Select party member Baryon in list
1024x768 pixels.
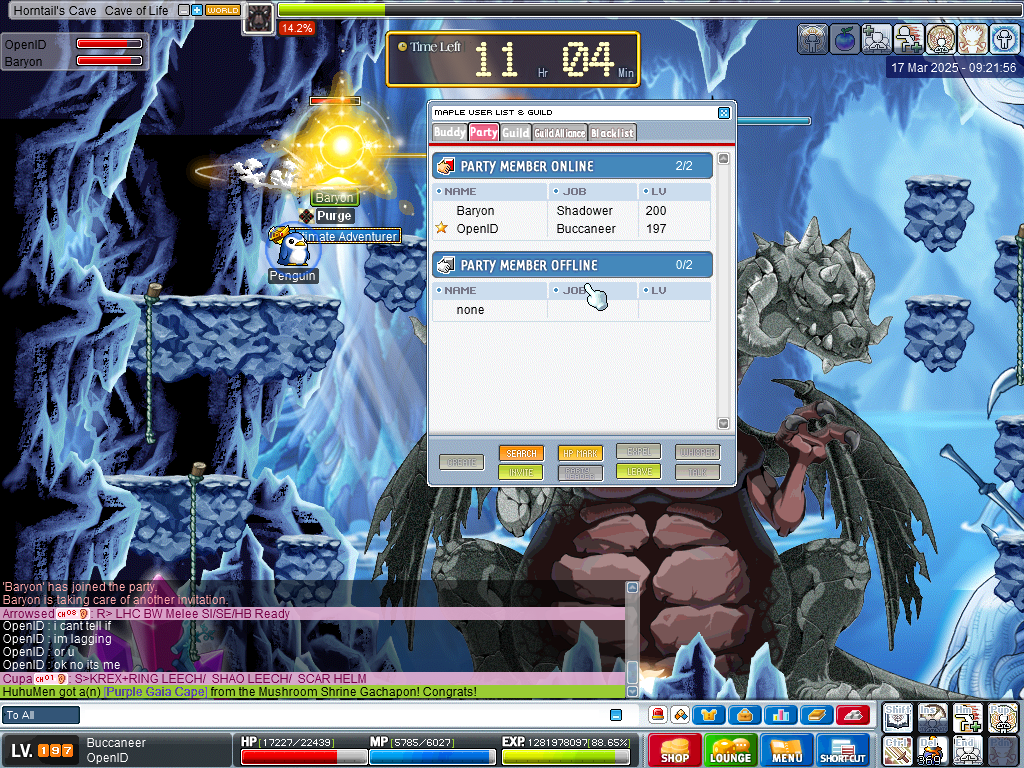[572, 210]
